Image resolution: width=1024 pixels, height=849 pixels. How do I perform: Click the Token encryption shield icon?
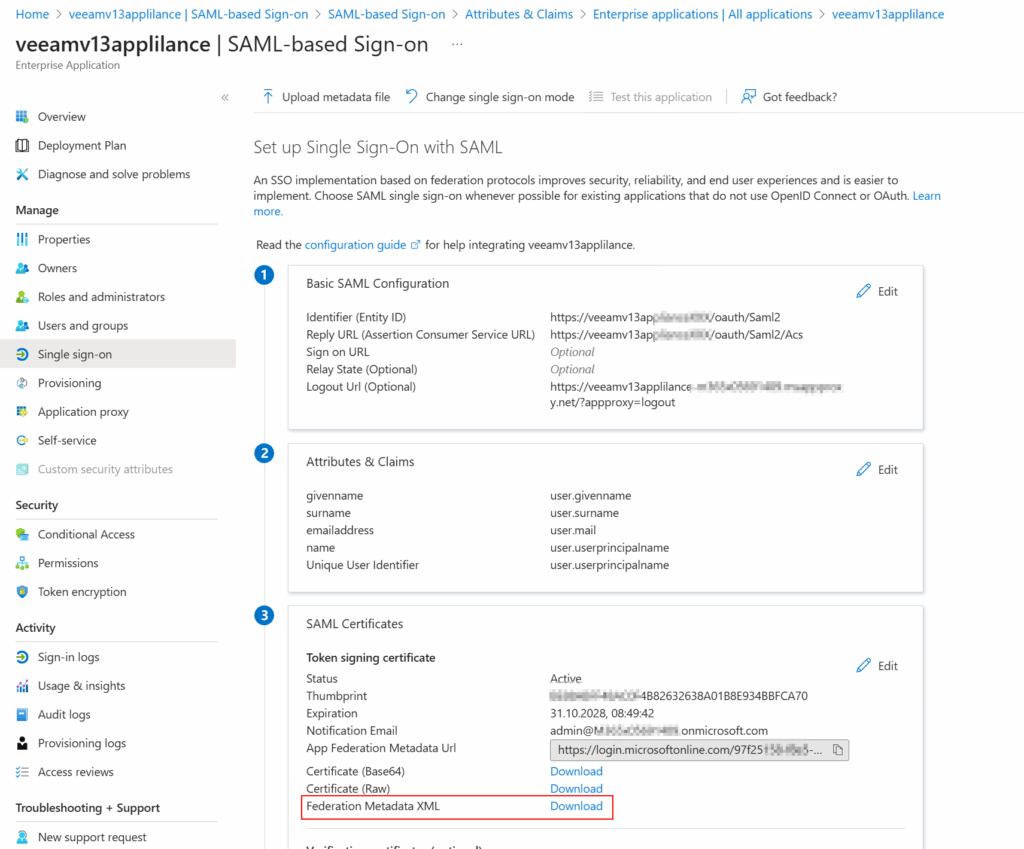click(x=22, y=592)
